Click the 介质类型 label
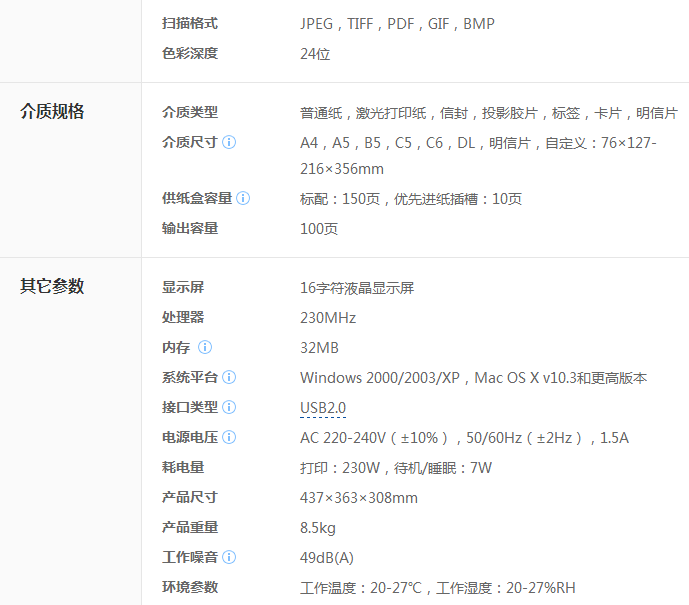 [190, 112]
